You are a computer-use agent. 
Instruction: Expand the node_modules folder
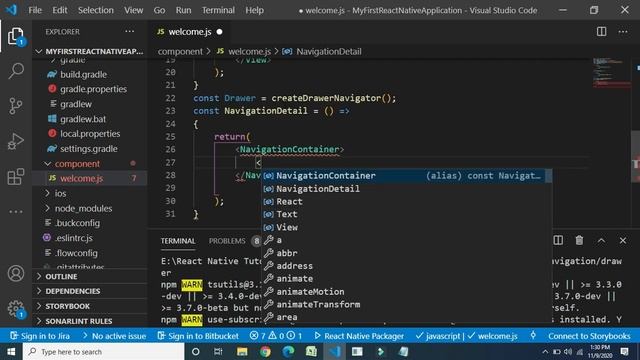tap(90, 208)
